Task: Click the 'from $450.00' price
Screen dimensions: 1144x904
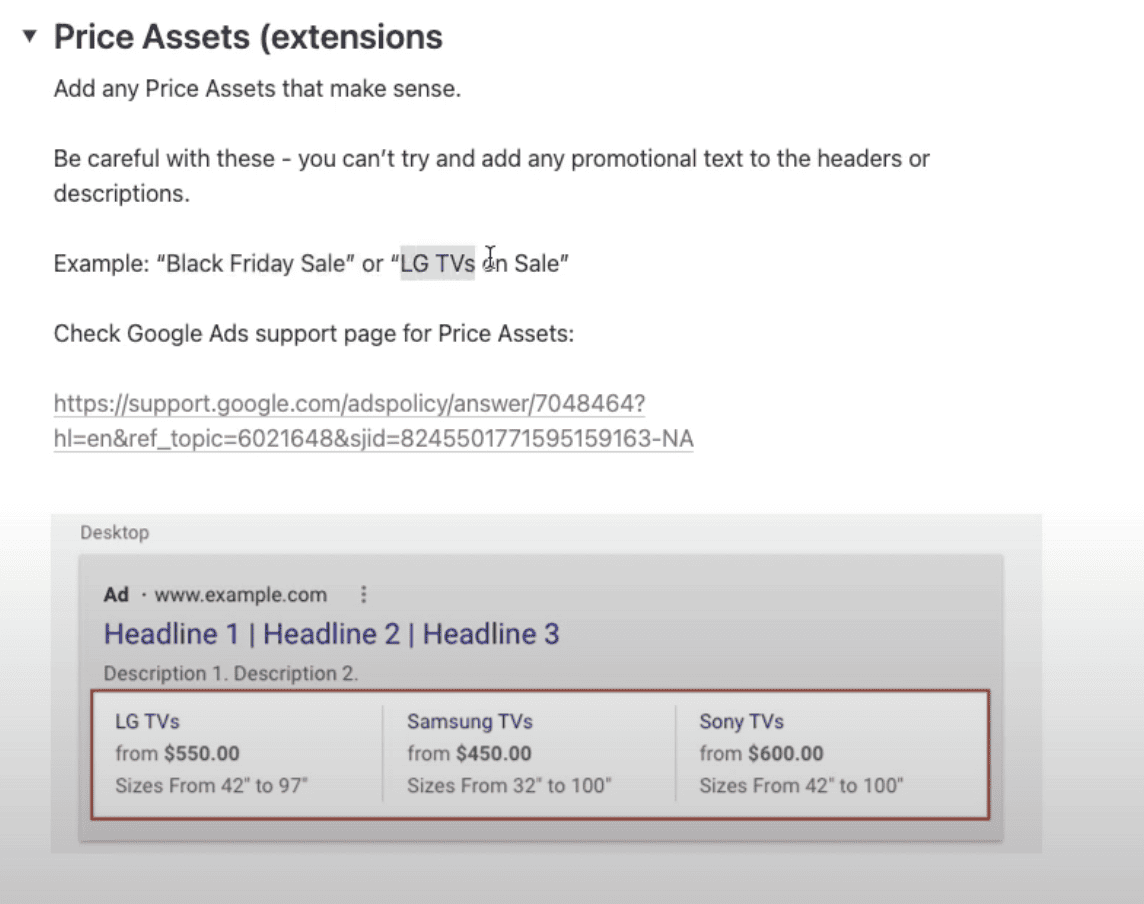Action: tap(469, 753)
